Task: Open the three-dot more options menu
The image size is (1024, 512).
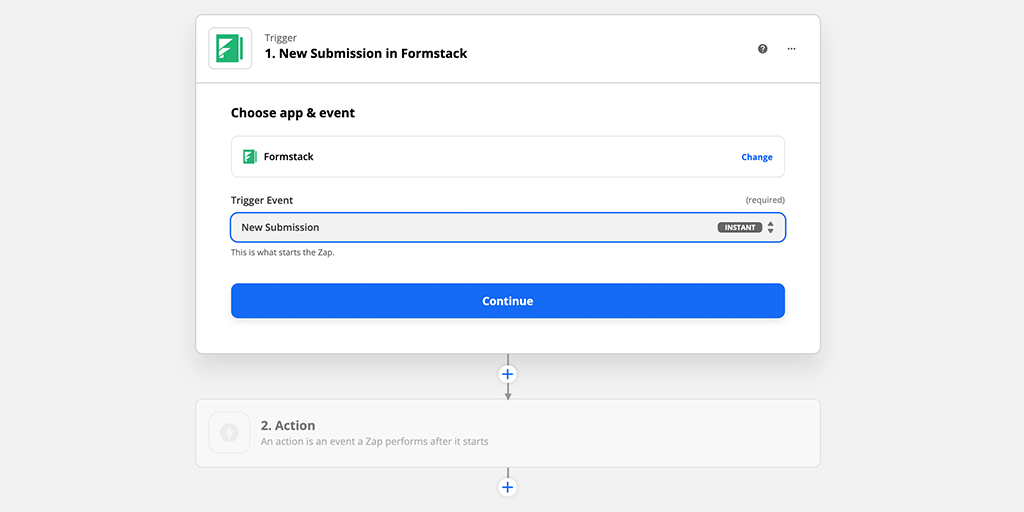Action: pos(792,48)
